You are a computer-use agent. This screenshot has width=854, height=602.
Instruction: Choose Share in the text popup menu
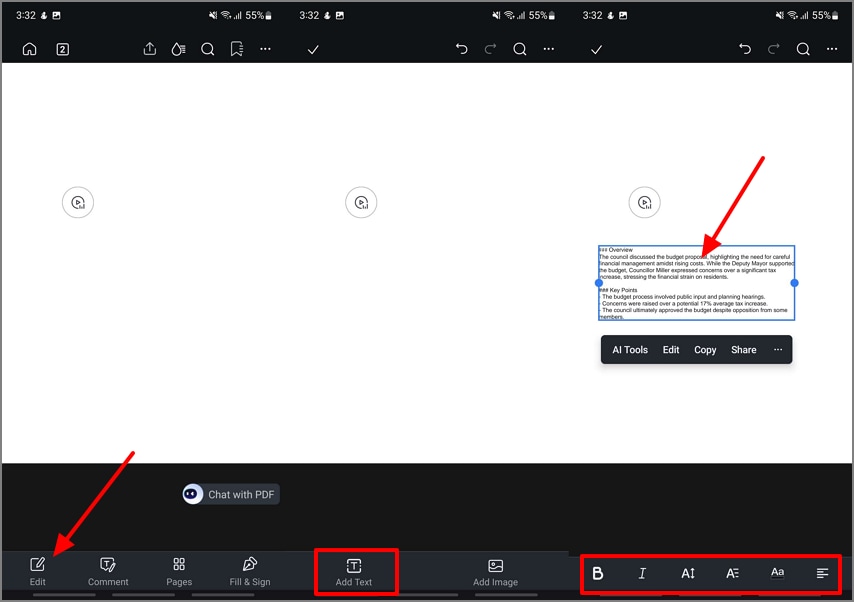743,350
